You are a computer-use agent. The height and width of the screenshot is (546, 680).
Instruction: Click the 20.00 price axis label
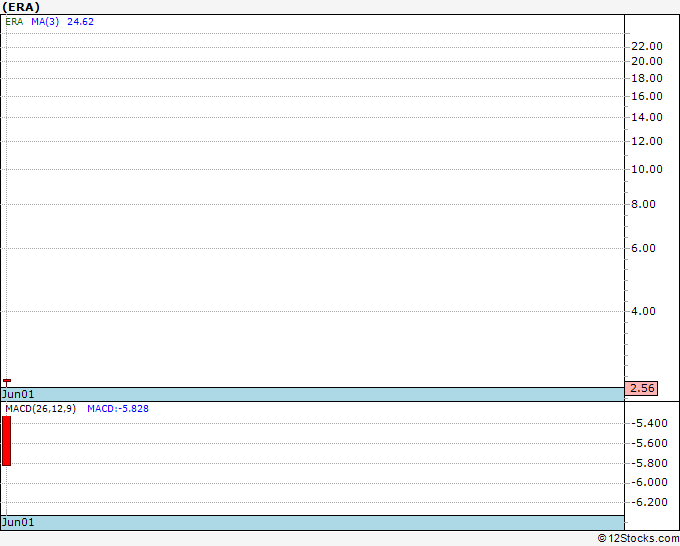coord(647,61)
